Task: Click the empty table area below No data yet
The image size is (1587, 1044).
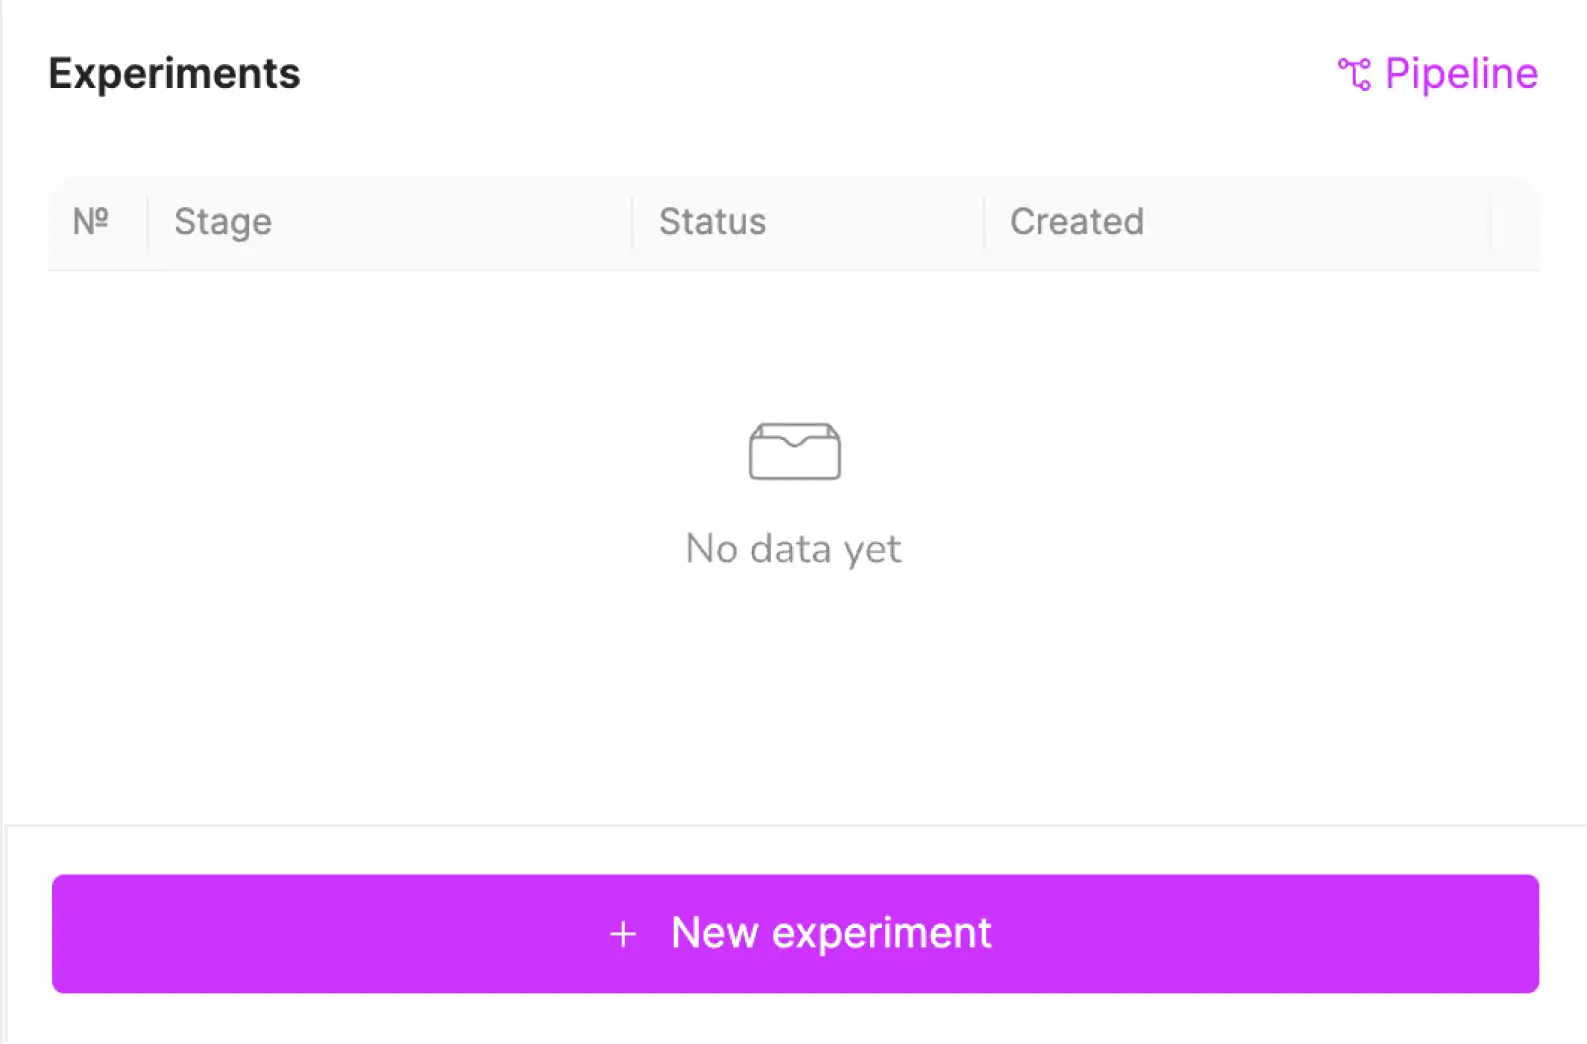Action: pos(794,700)
